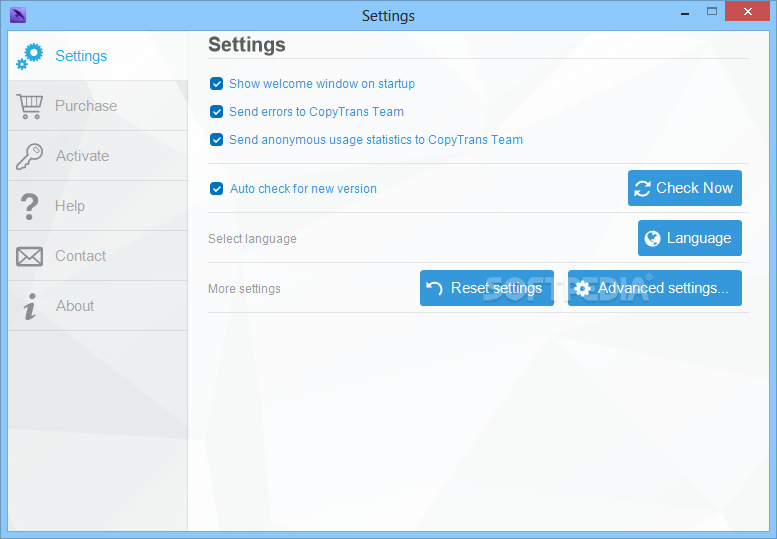
Task: Click the CopyTrans app icon in title bar
Action: (x=18, y=15)
